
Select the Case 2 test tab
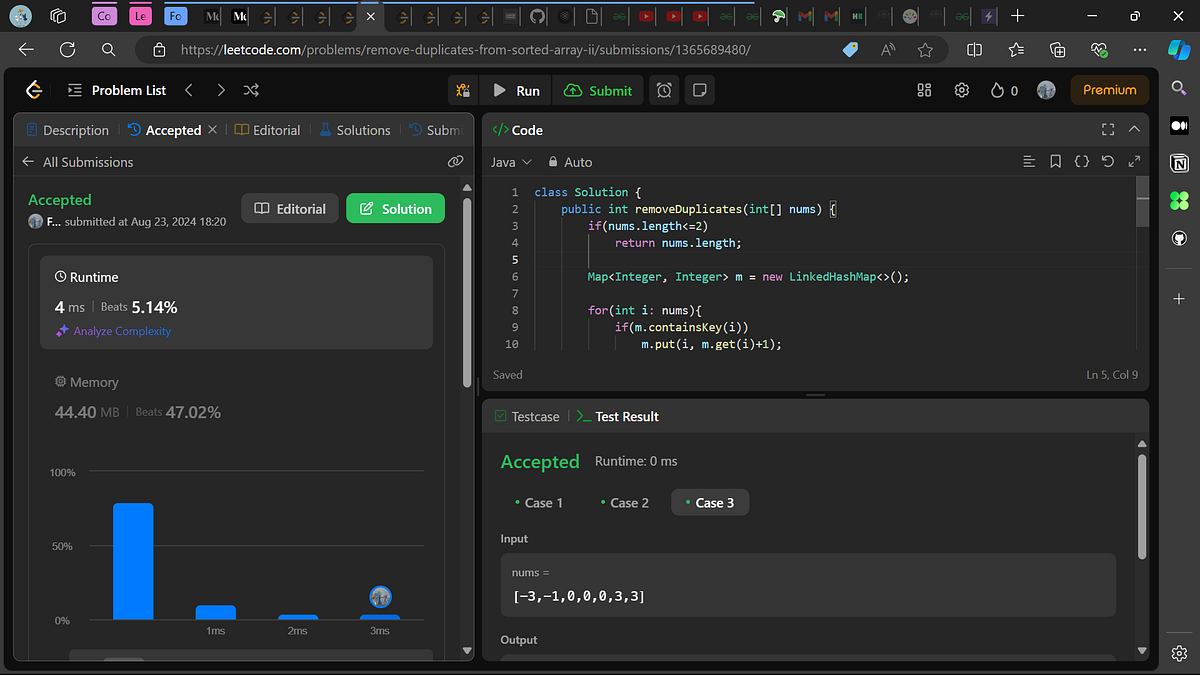click(624, 502)
